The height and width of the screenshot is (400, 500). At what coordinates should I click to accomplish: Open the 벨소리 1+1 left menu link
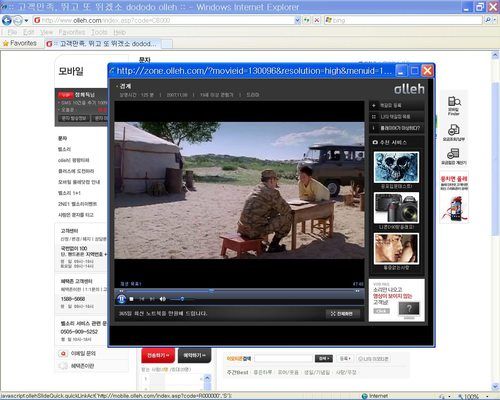[x=69, y=193]
